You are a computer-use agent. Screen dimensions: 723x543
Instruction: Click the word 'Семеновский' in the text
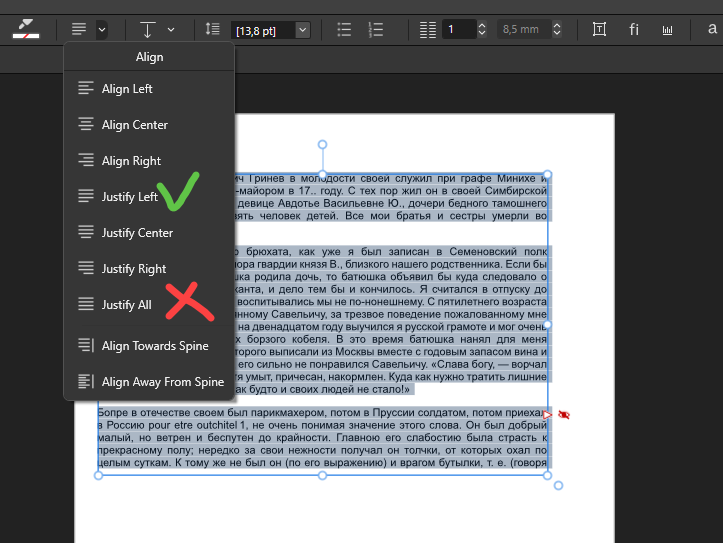[x=483, y=252]
